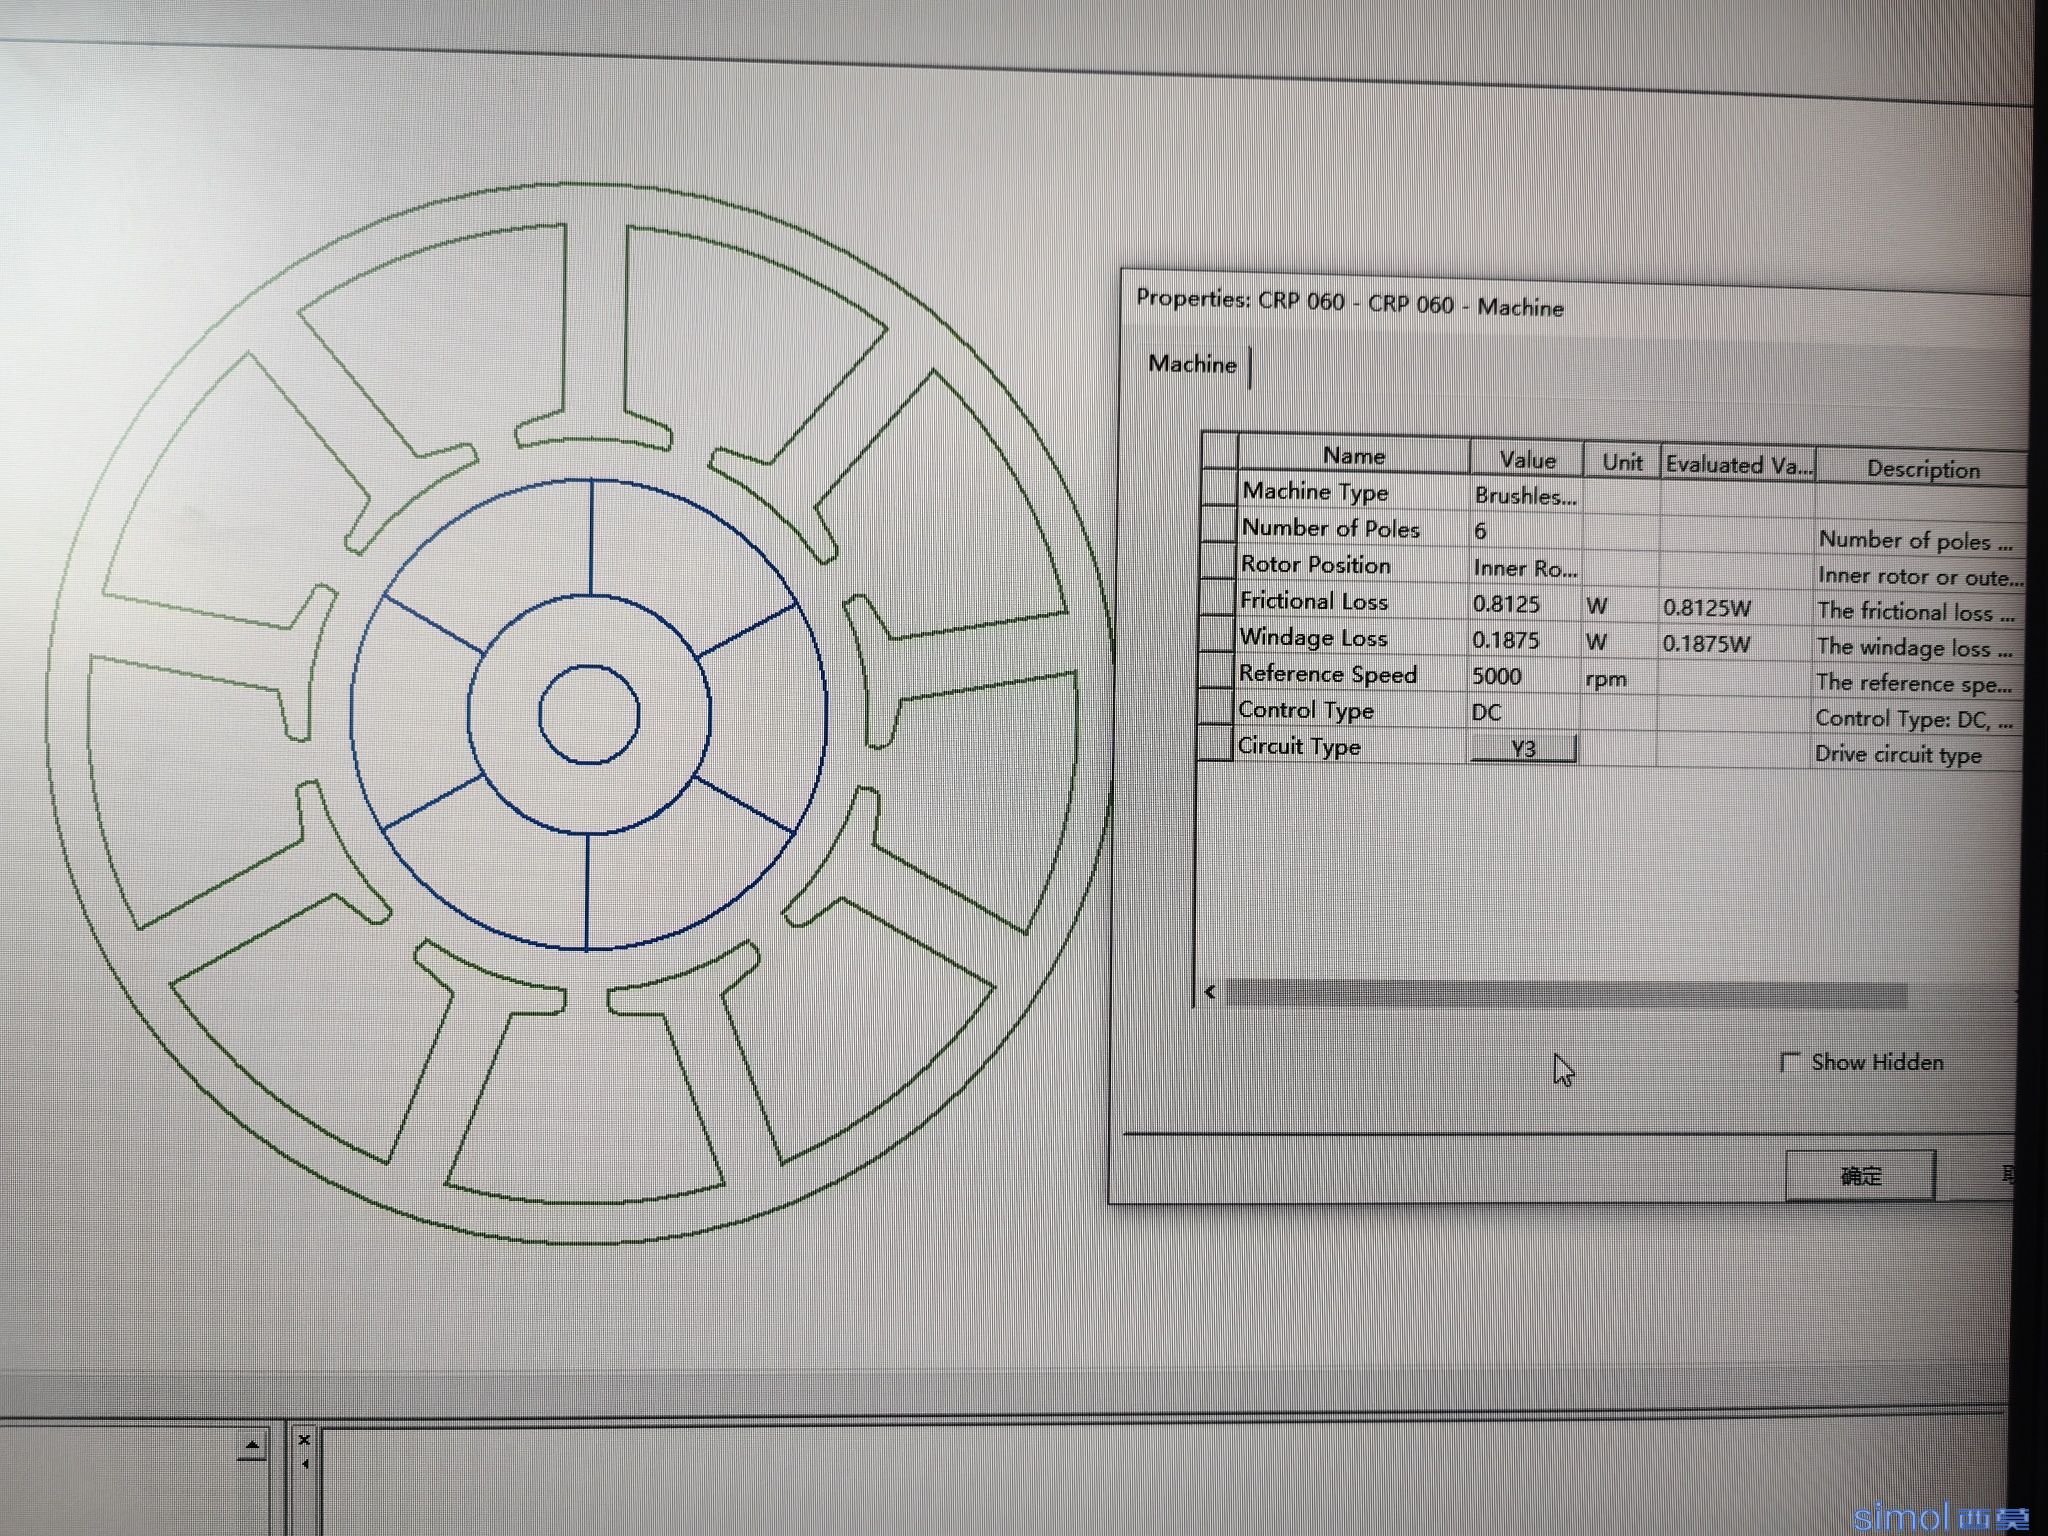This screenshot has width=2048, height=1536.
Task: Select the rotor shaft circle in drawing
Action: pos(589,714)
